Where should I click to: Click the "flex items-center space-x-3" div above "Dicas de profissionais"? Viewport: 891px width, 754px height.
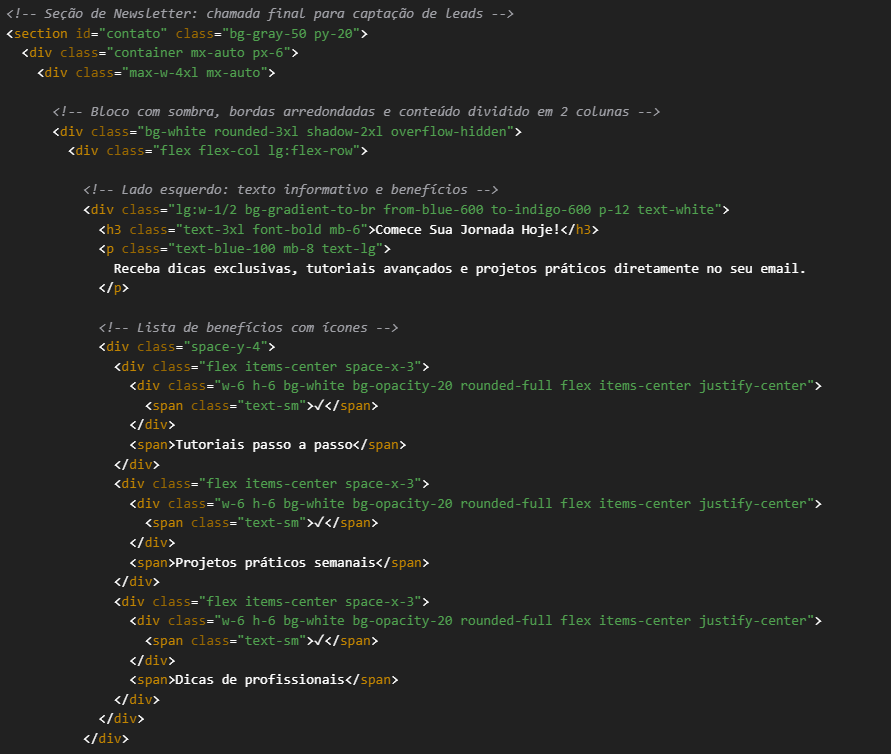(x=272, y=602)
